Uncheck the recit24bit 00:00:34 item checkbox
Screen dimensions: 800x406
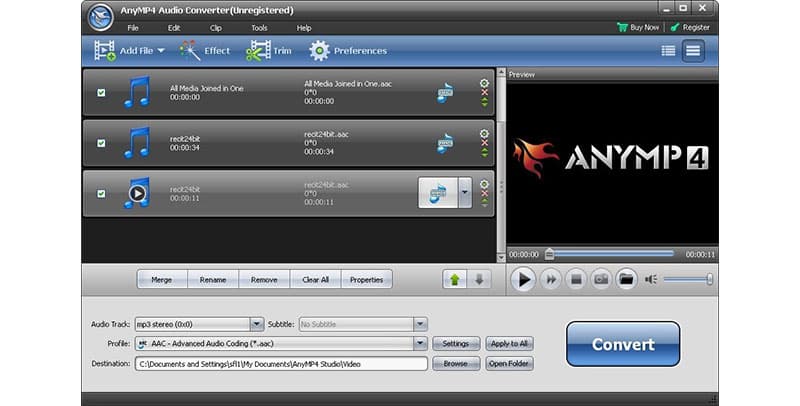[101, 143]
